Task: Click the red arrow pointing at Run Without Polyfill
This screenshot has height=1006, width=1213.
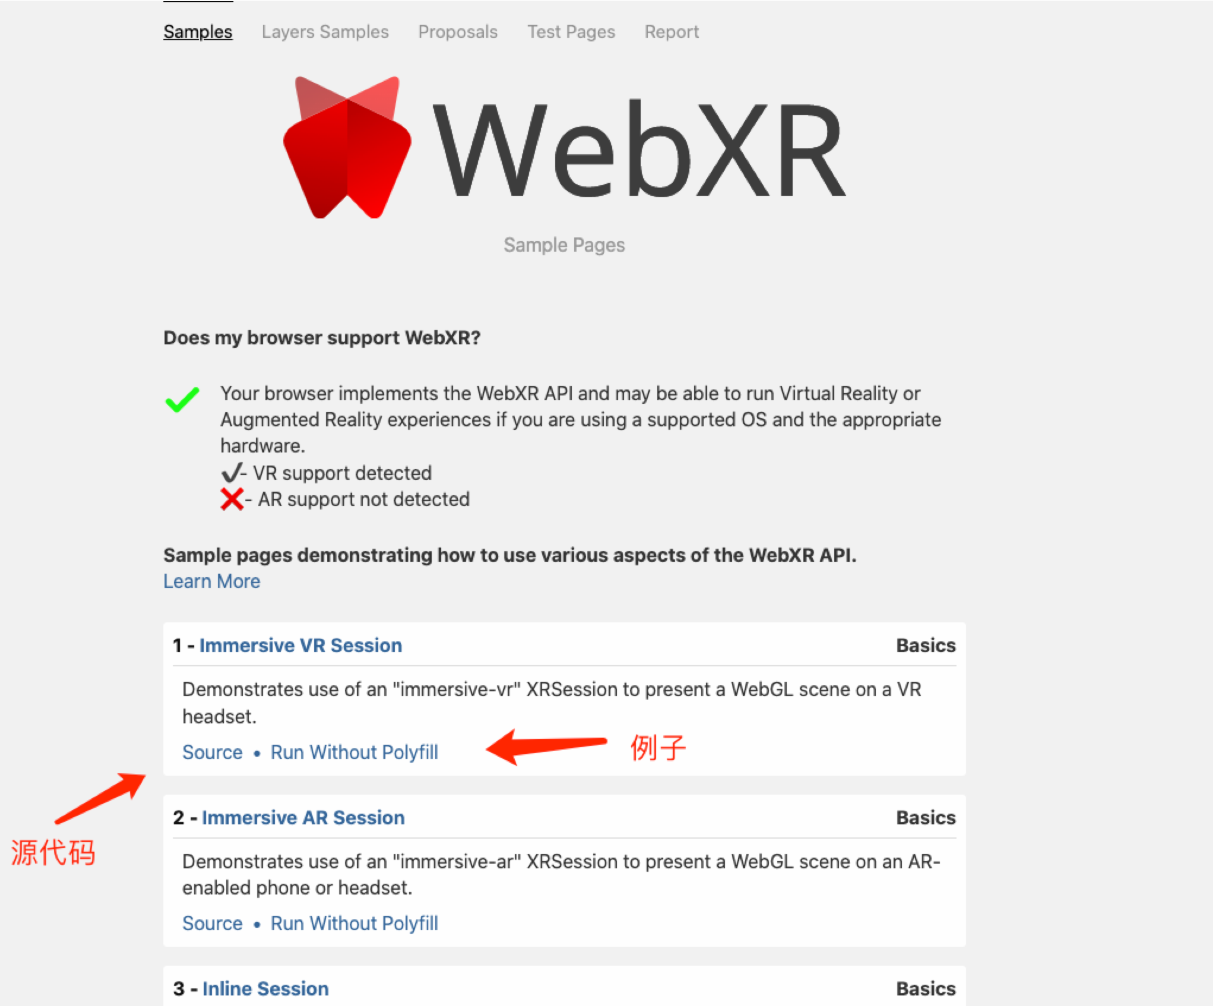Action: 546,746
